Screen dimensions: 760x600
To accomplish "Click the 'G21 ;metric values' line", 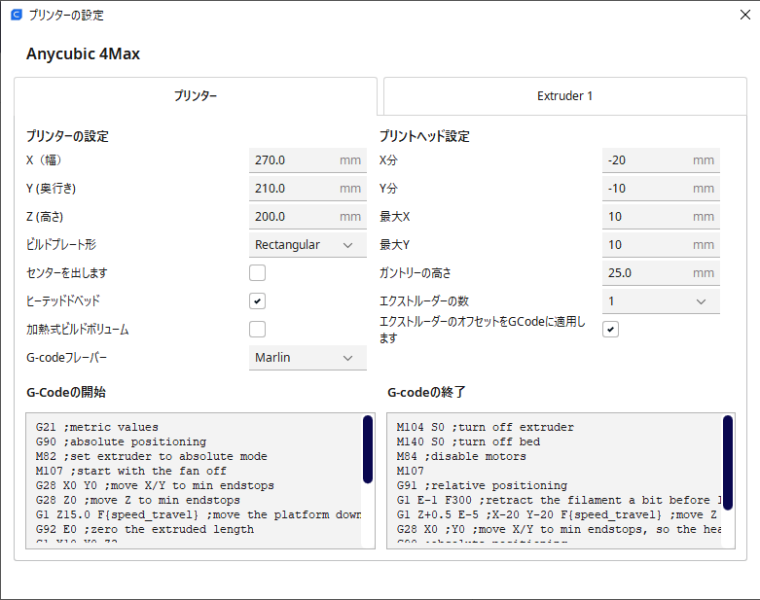I will coord(97,427).
